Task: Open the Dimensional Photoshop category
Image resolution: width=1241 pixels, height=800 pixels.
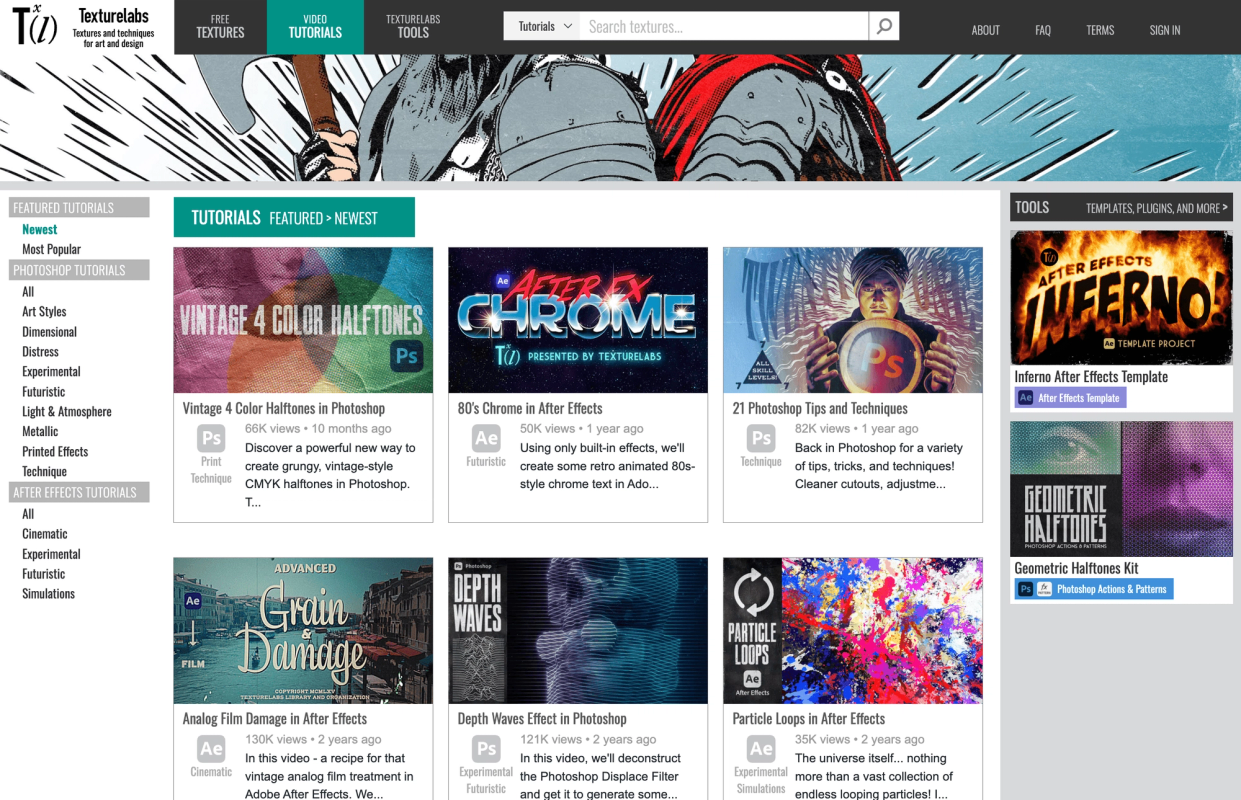Action: coord(49,331)
